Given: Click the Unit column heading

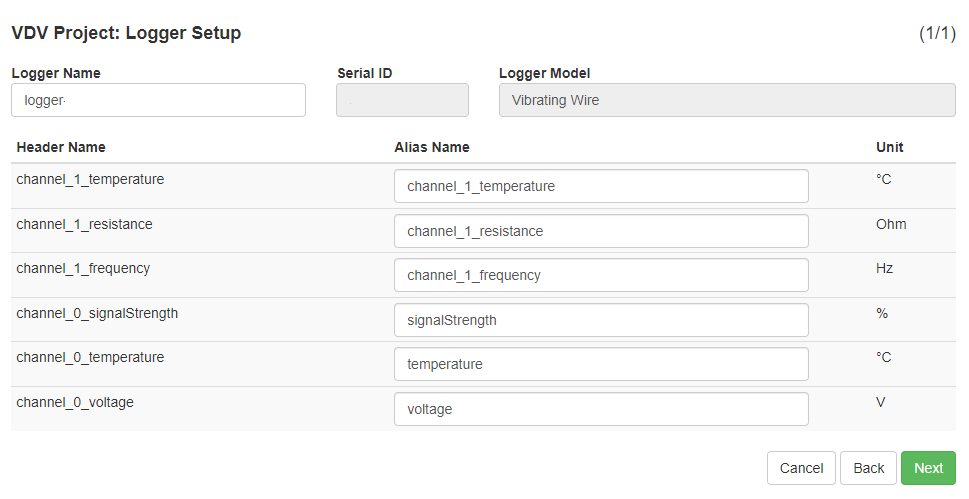Looking at the screenshot, I should [890, 147].
